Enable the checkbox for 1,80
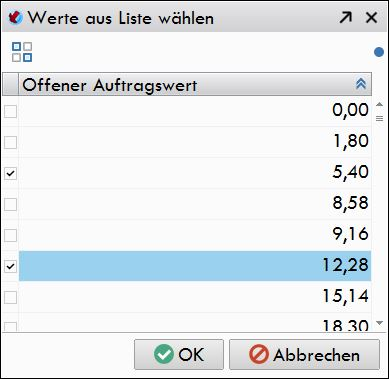Image resolution: width=389 pixels, height=379 pixels. pos(10,143)
